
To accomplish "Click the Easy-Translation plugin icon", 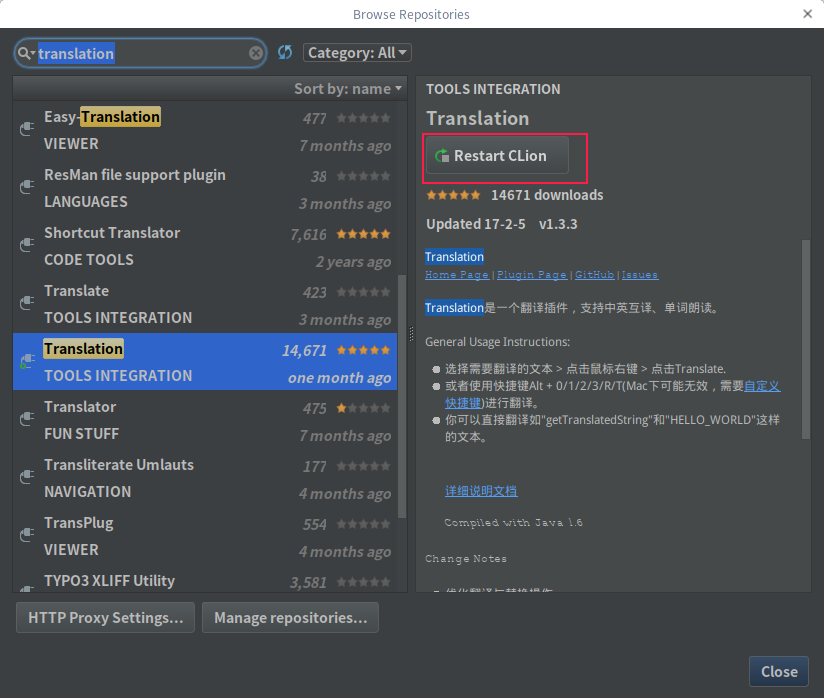I will click(28, 130).
